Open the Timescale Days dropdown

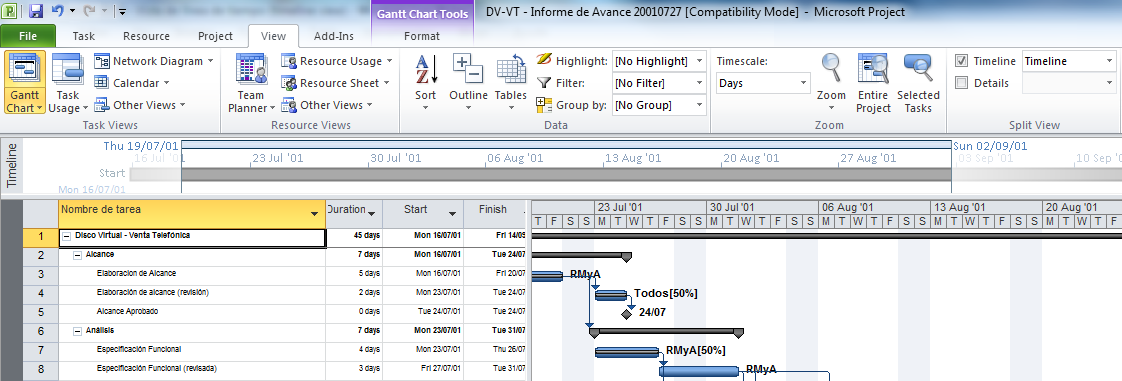pyautogui.click(x=763, y=83)
